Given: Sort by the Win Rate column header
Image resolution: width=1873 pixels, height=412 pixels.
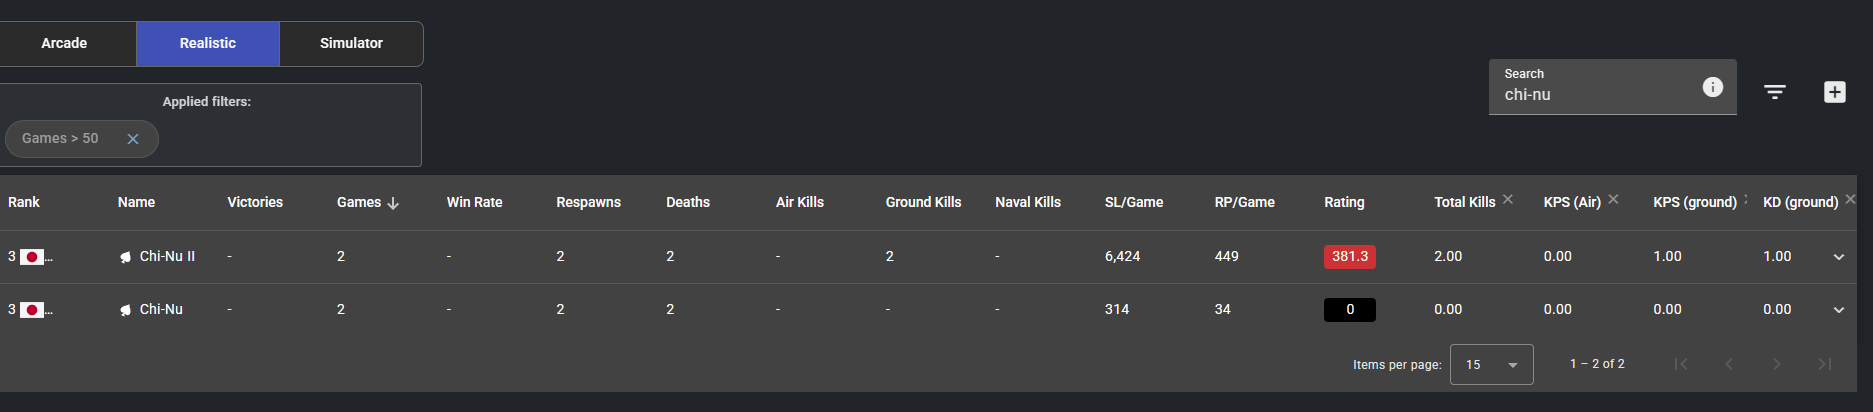Looking at the screenshot, I should [474, 202].
